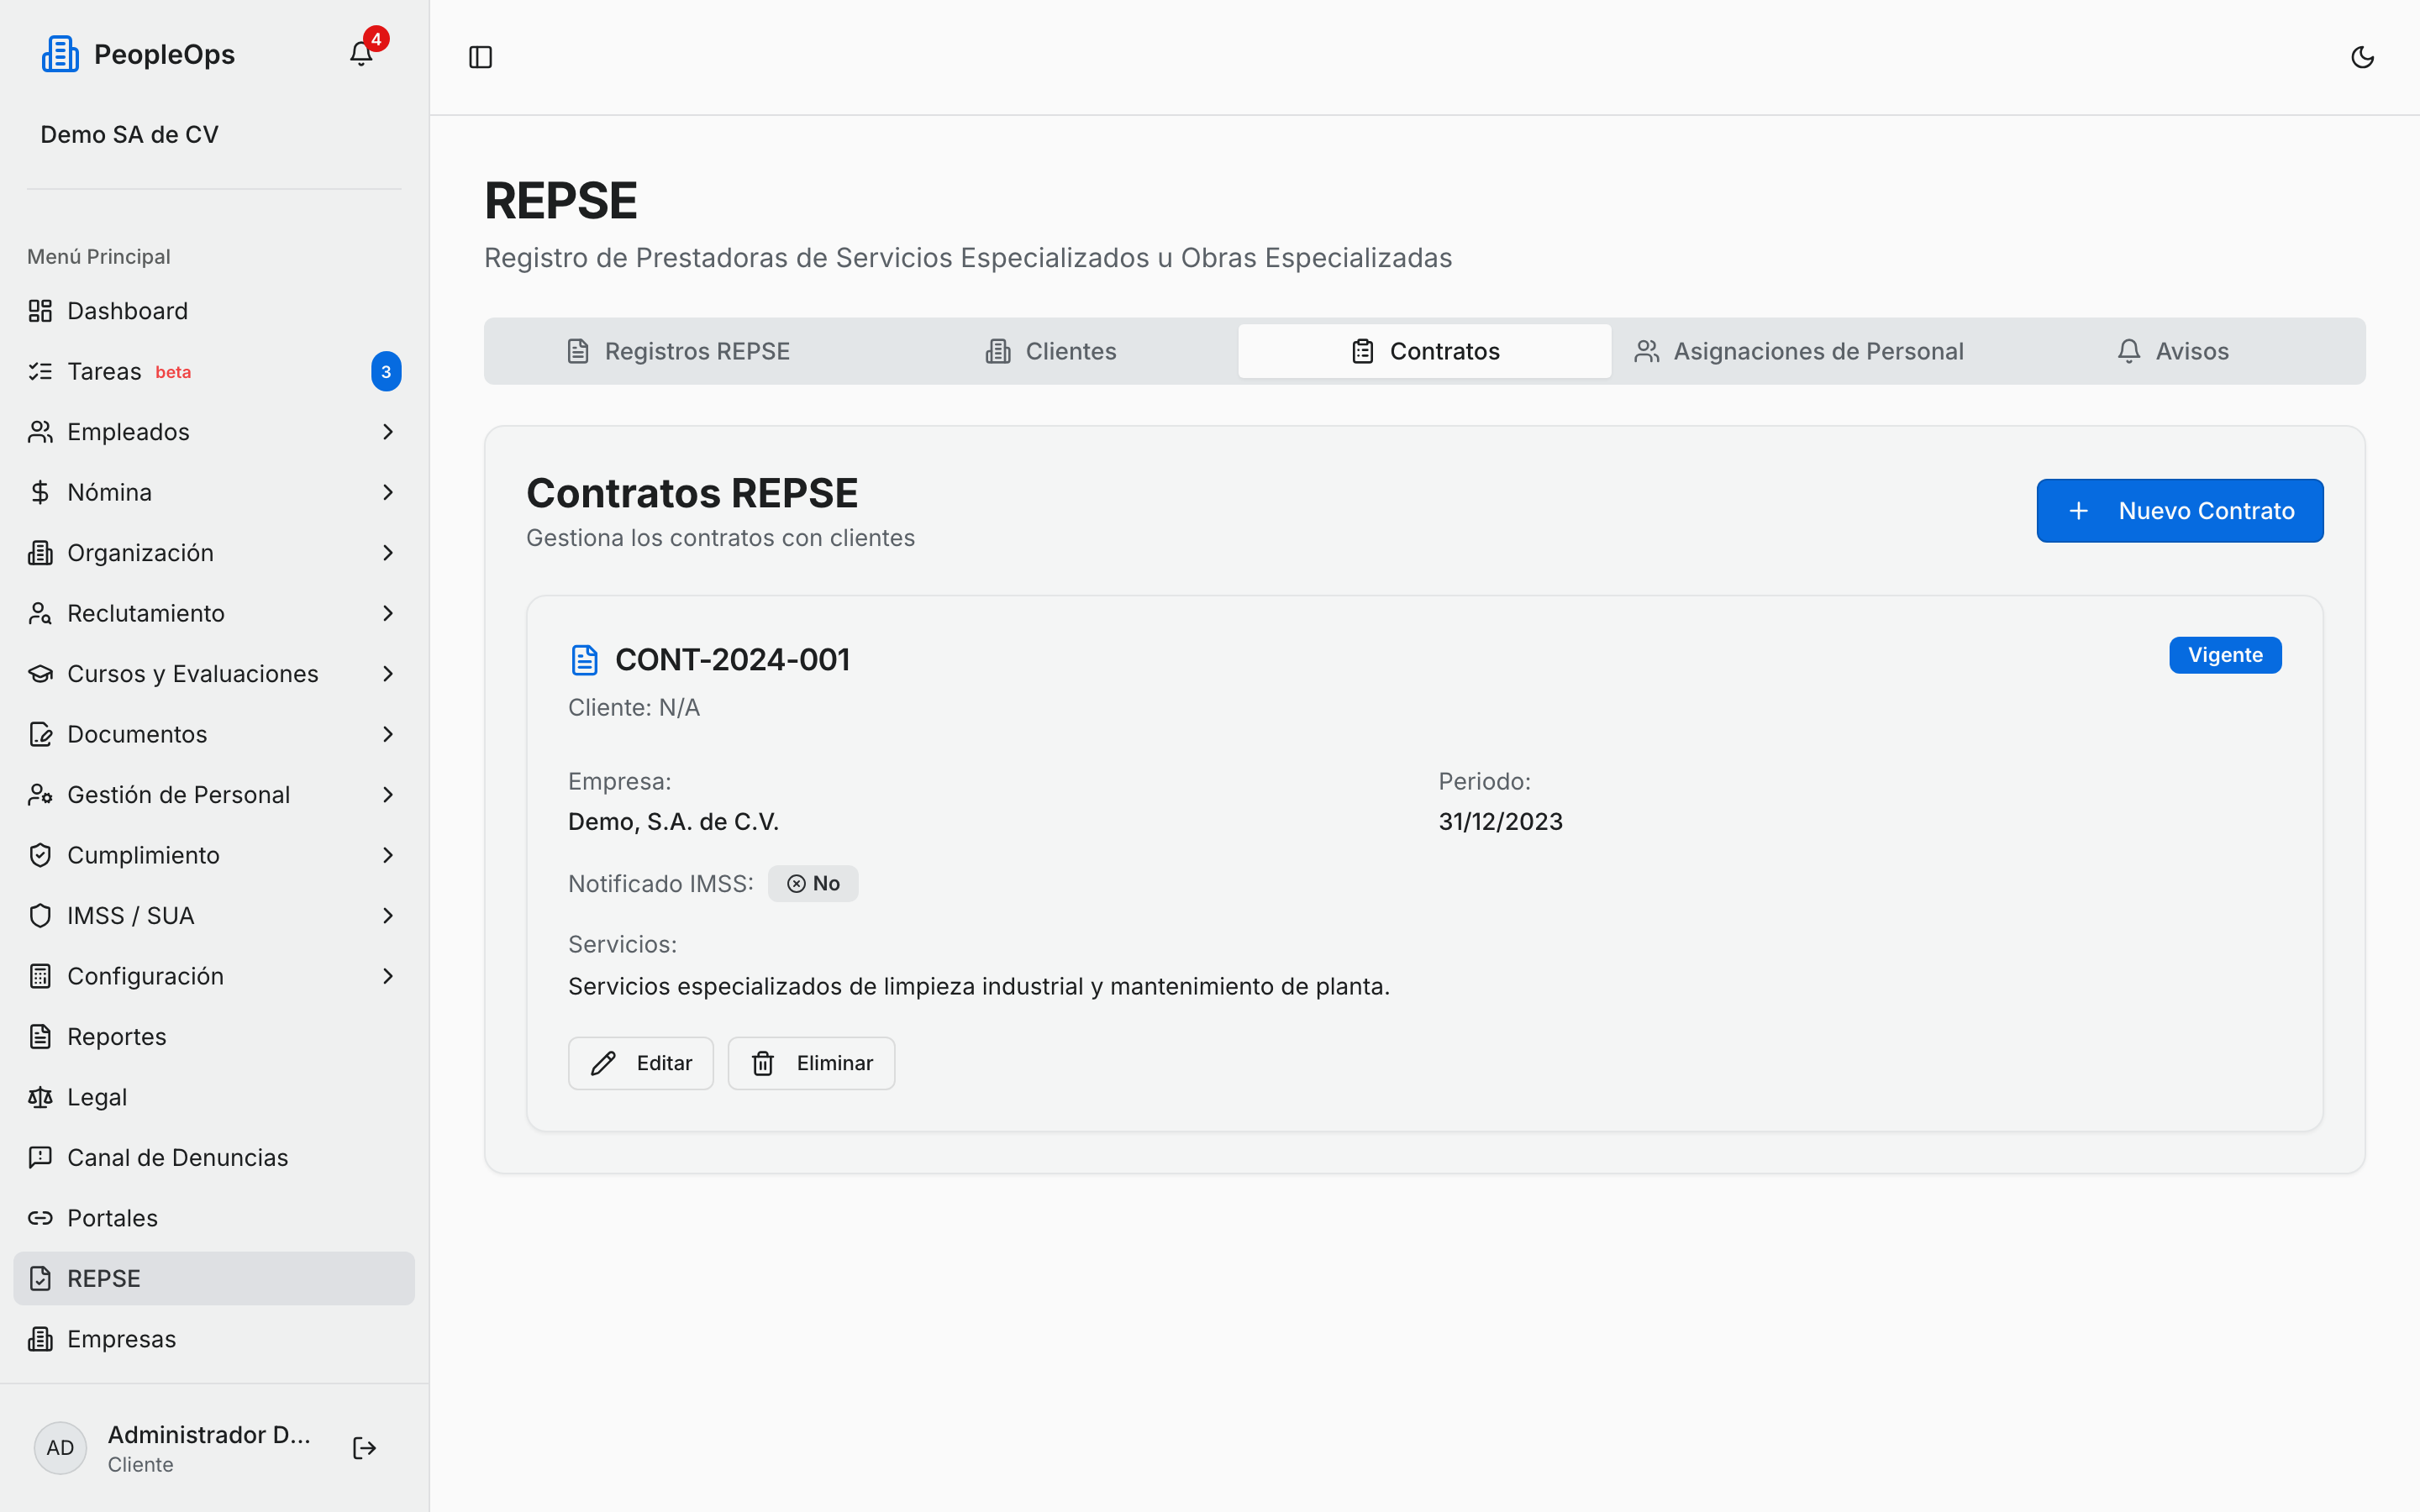Click the Cursos graduation cap icon
2420x1512 pixels.
[x=40, y=674]
